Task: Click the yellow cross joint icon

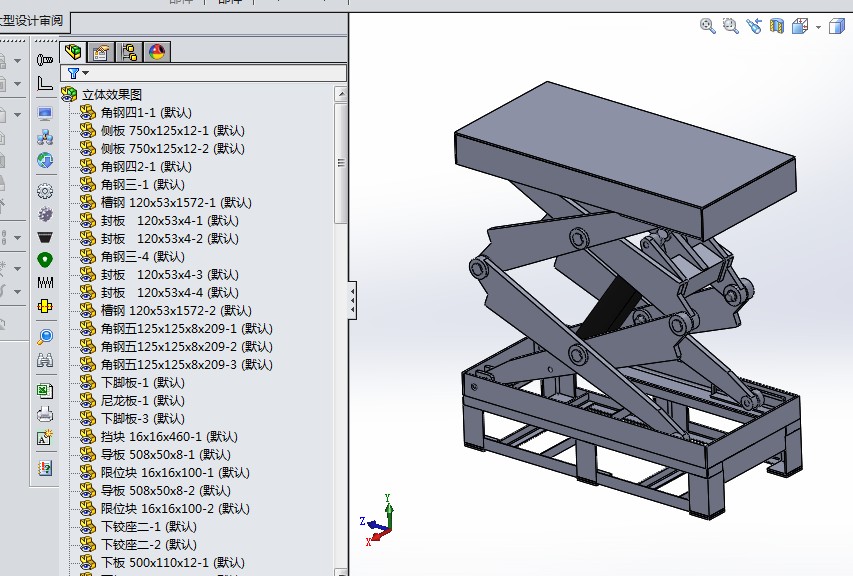Action: [x=45, y=306]
